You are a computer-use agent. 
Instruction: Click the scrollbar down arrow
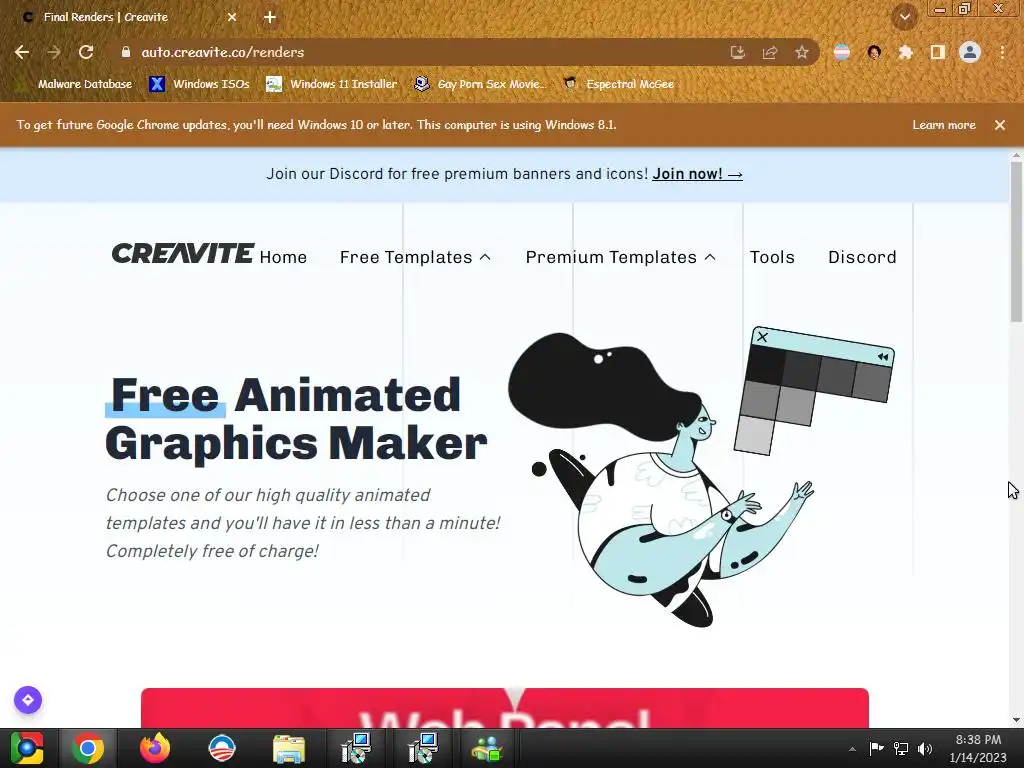point(1016,720)
